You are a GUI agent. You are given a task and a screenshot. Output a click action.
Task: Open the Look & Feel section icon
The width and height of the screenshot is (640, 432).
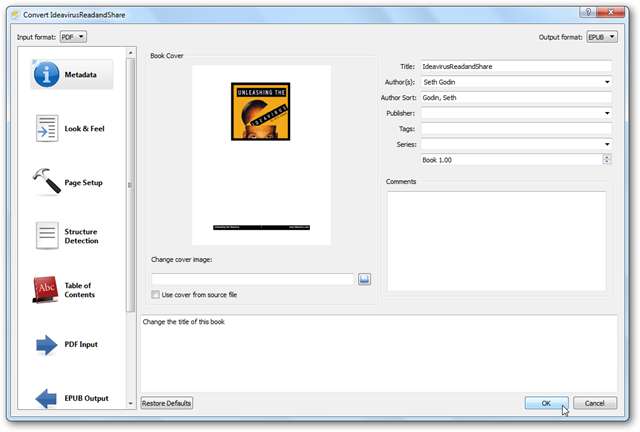coord(47,128)
